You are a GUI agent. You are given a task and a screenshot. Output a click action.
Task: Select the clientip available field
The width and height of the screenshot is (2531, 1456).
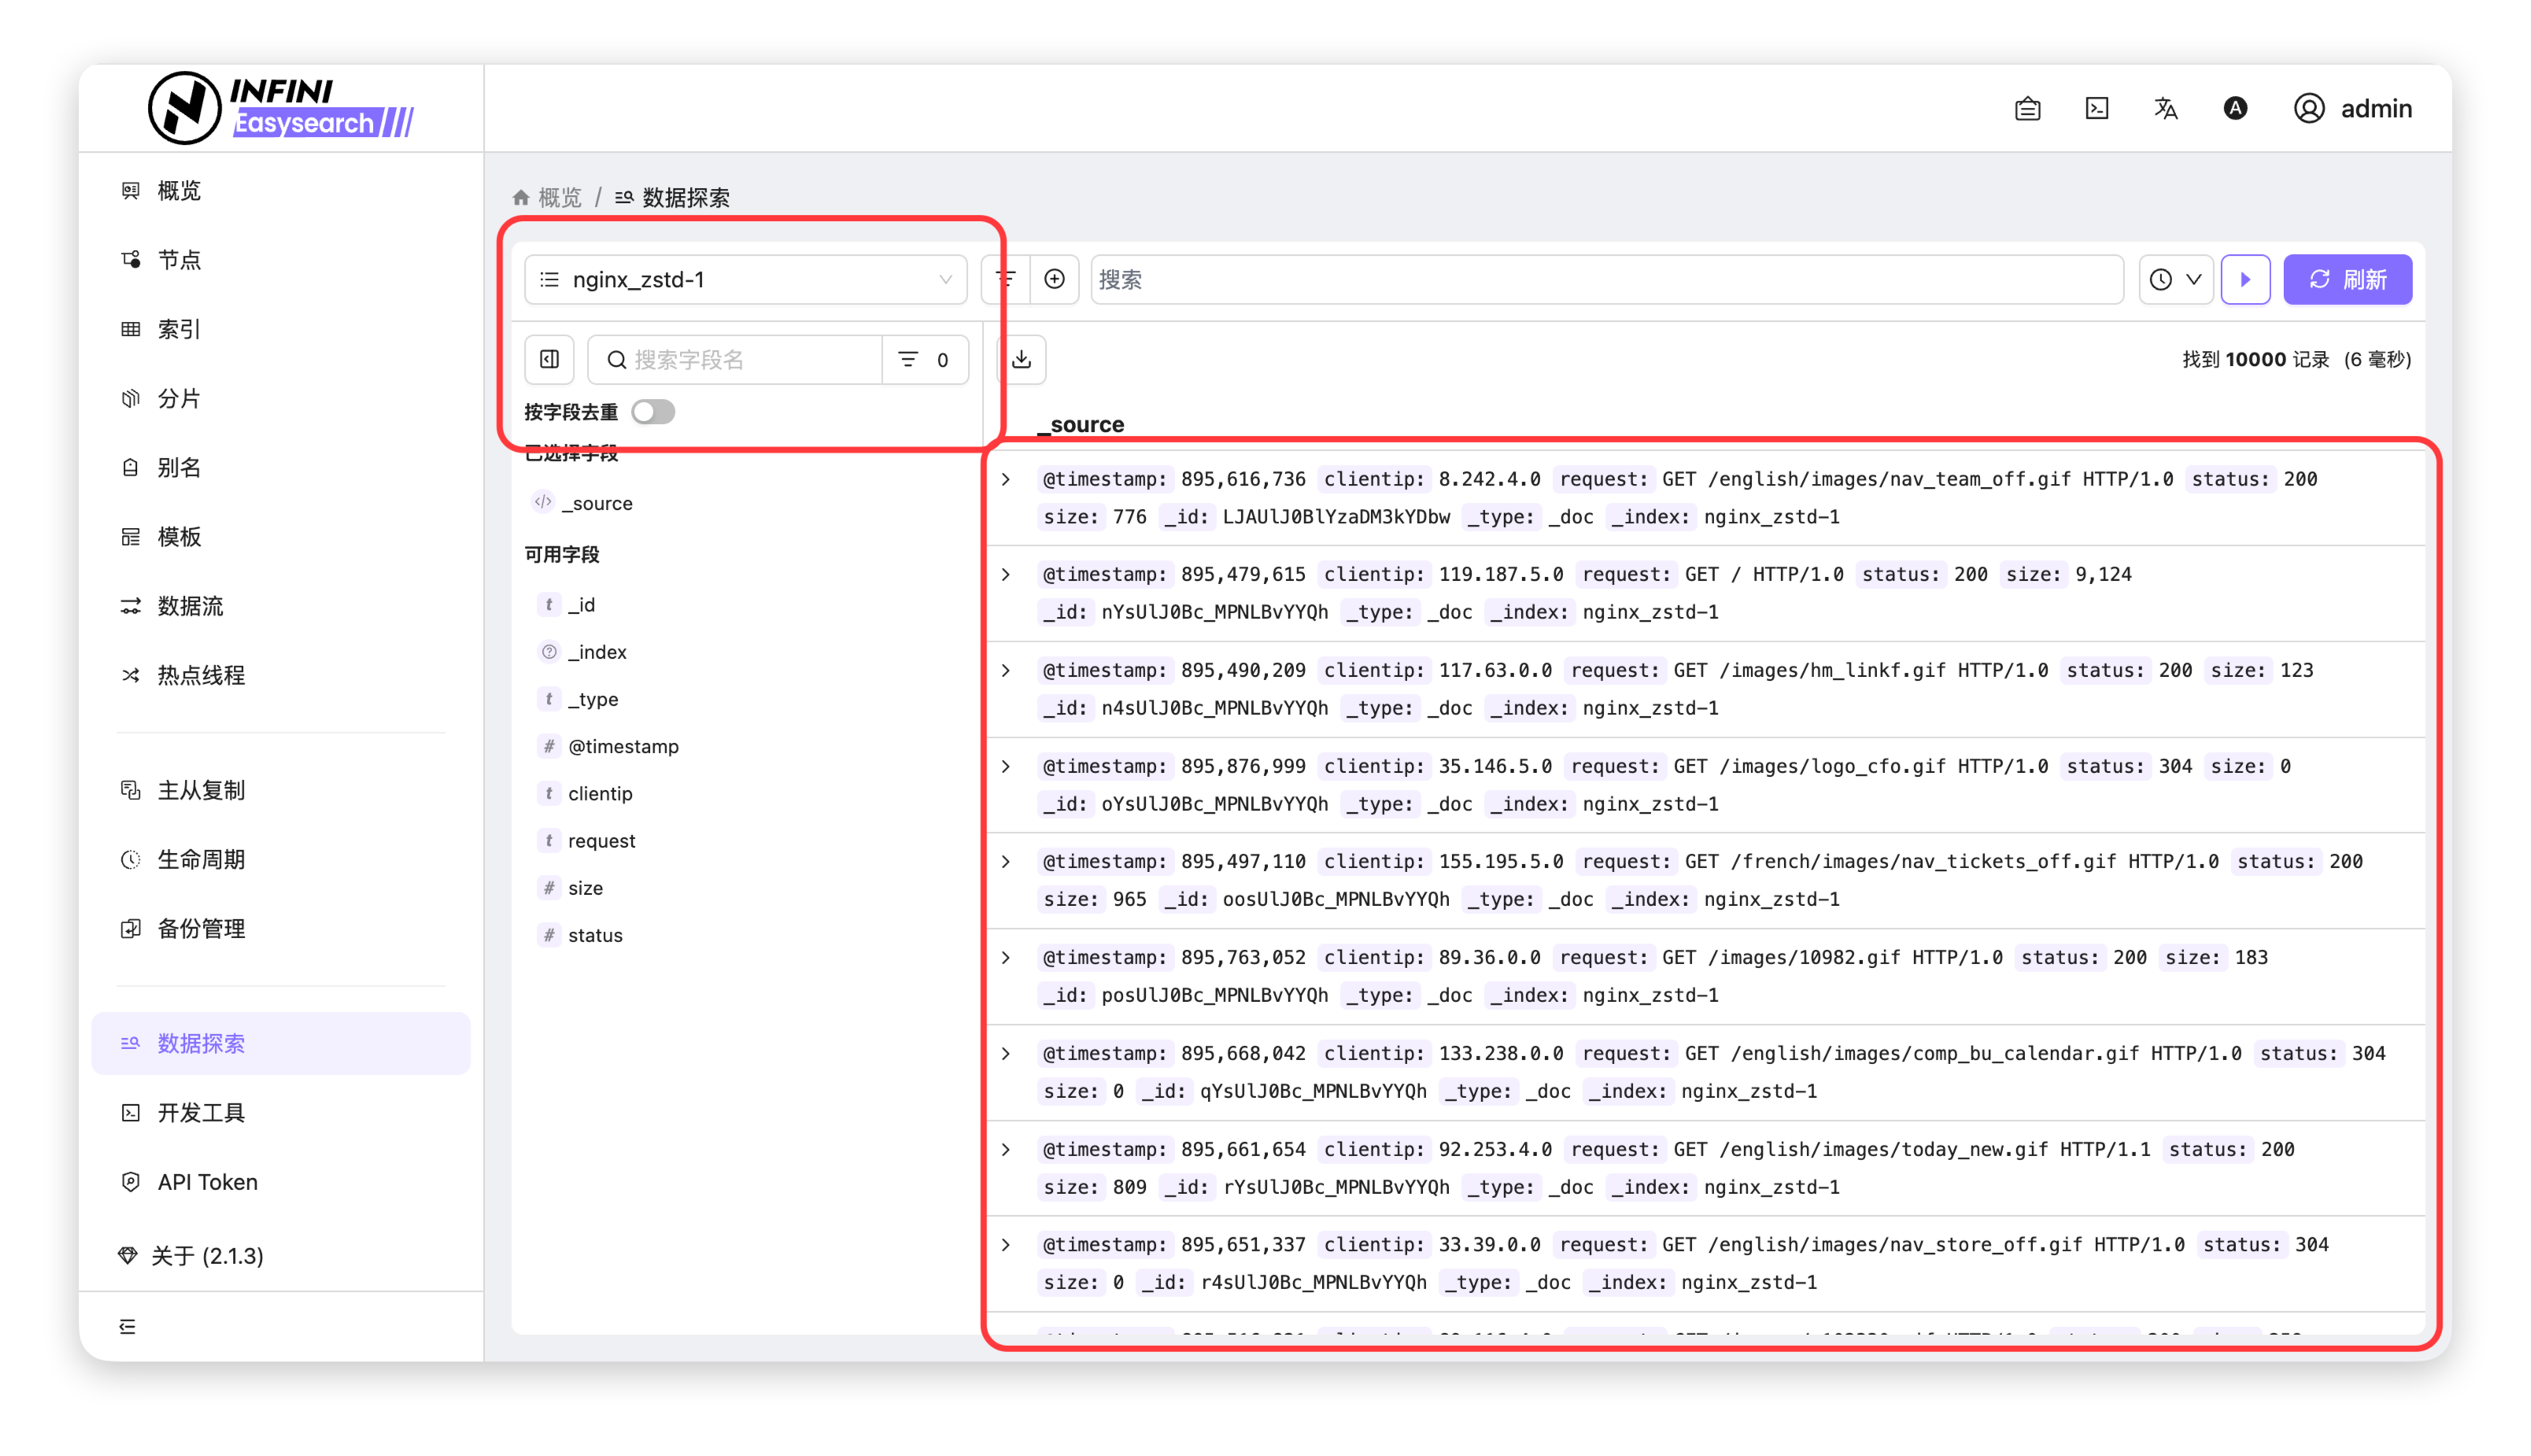[x=600, y=793]
